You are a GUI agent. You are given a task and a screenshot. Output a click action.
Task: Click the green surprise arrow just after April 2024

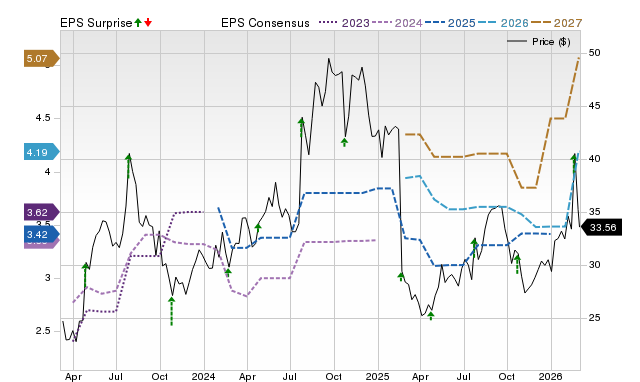258,228
